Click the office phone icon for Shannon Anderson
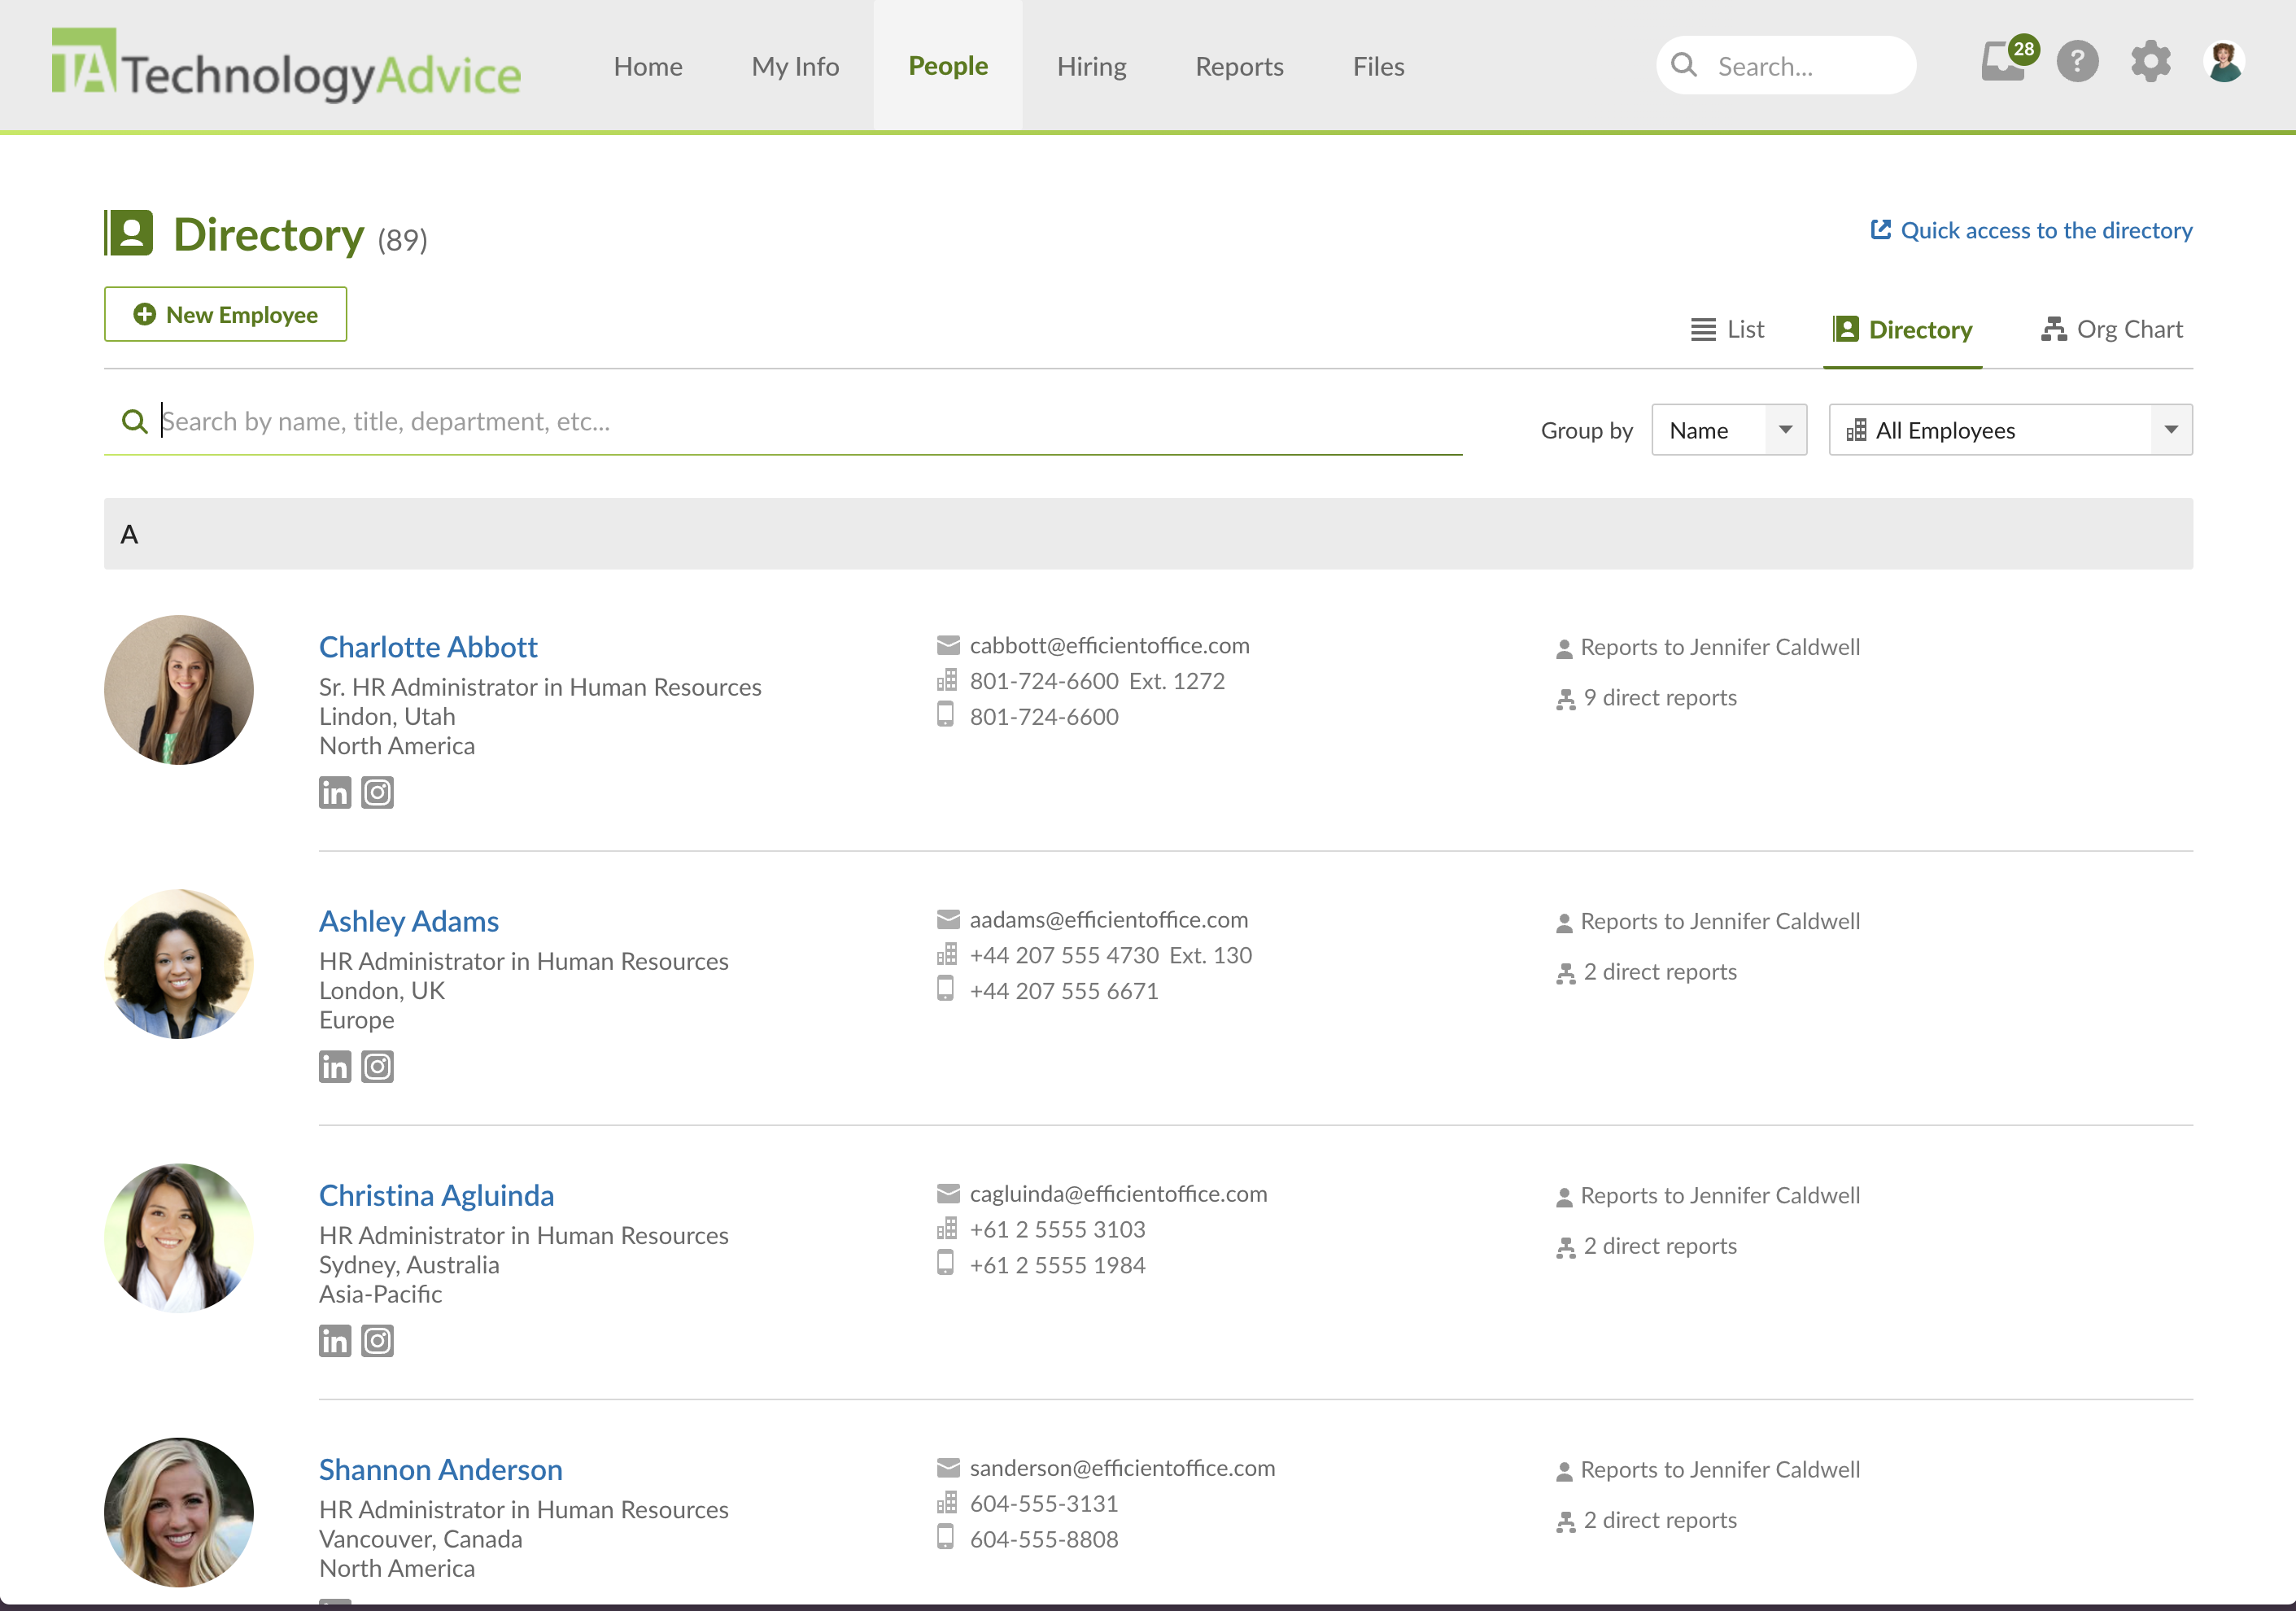2296x1611 pixels. (x=946, y=1503)
